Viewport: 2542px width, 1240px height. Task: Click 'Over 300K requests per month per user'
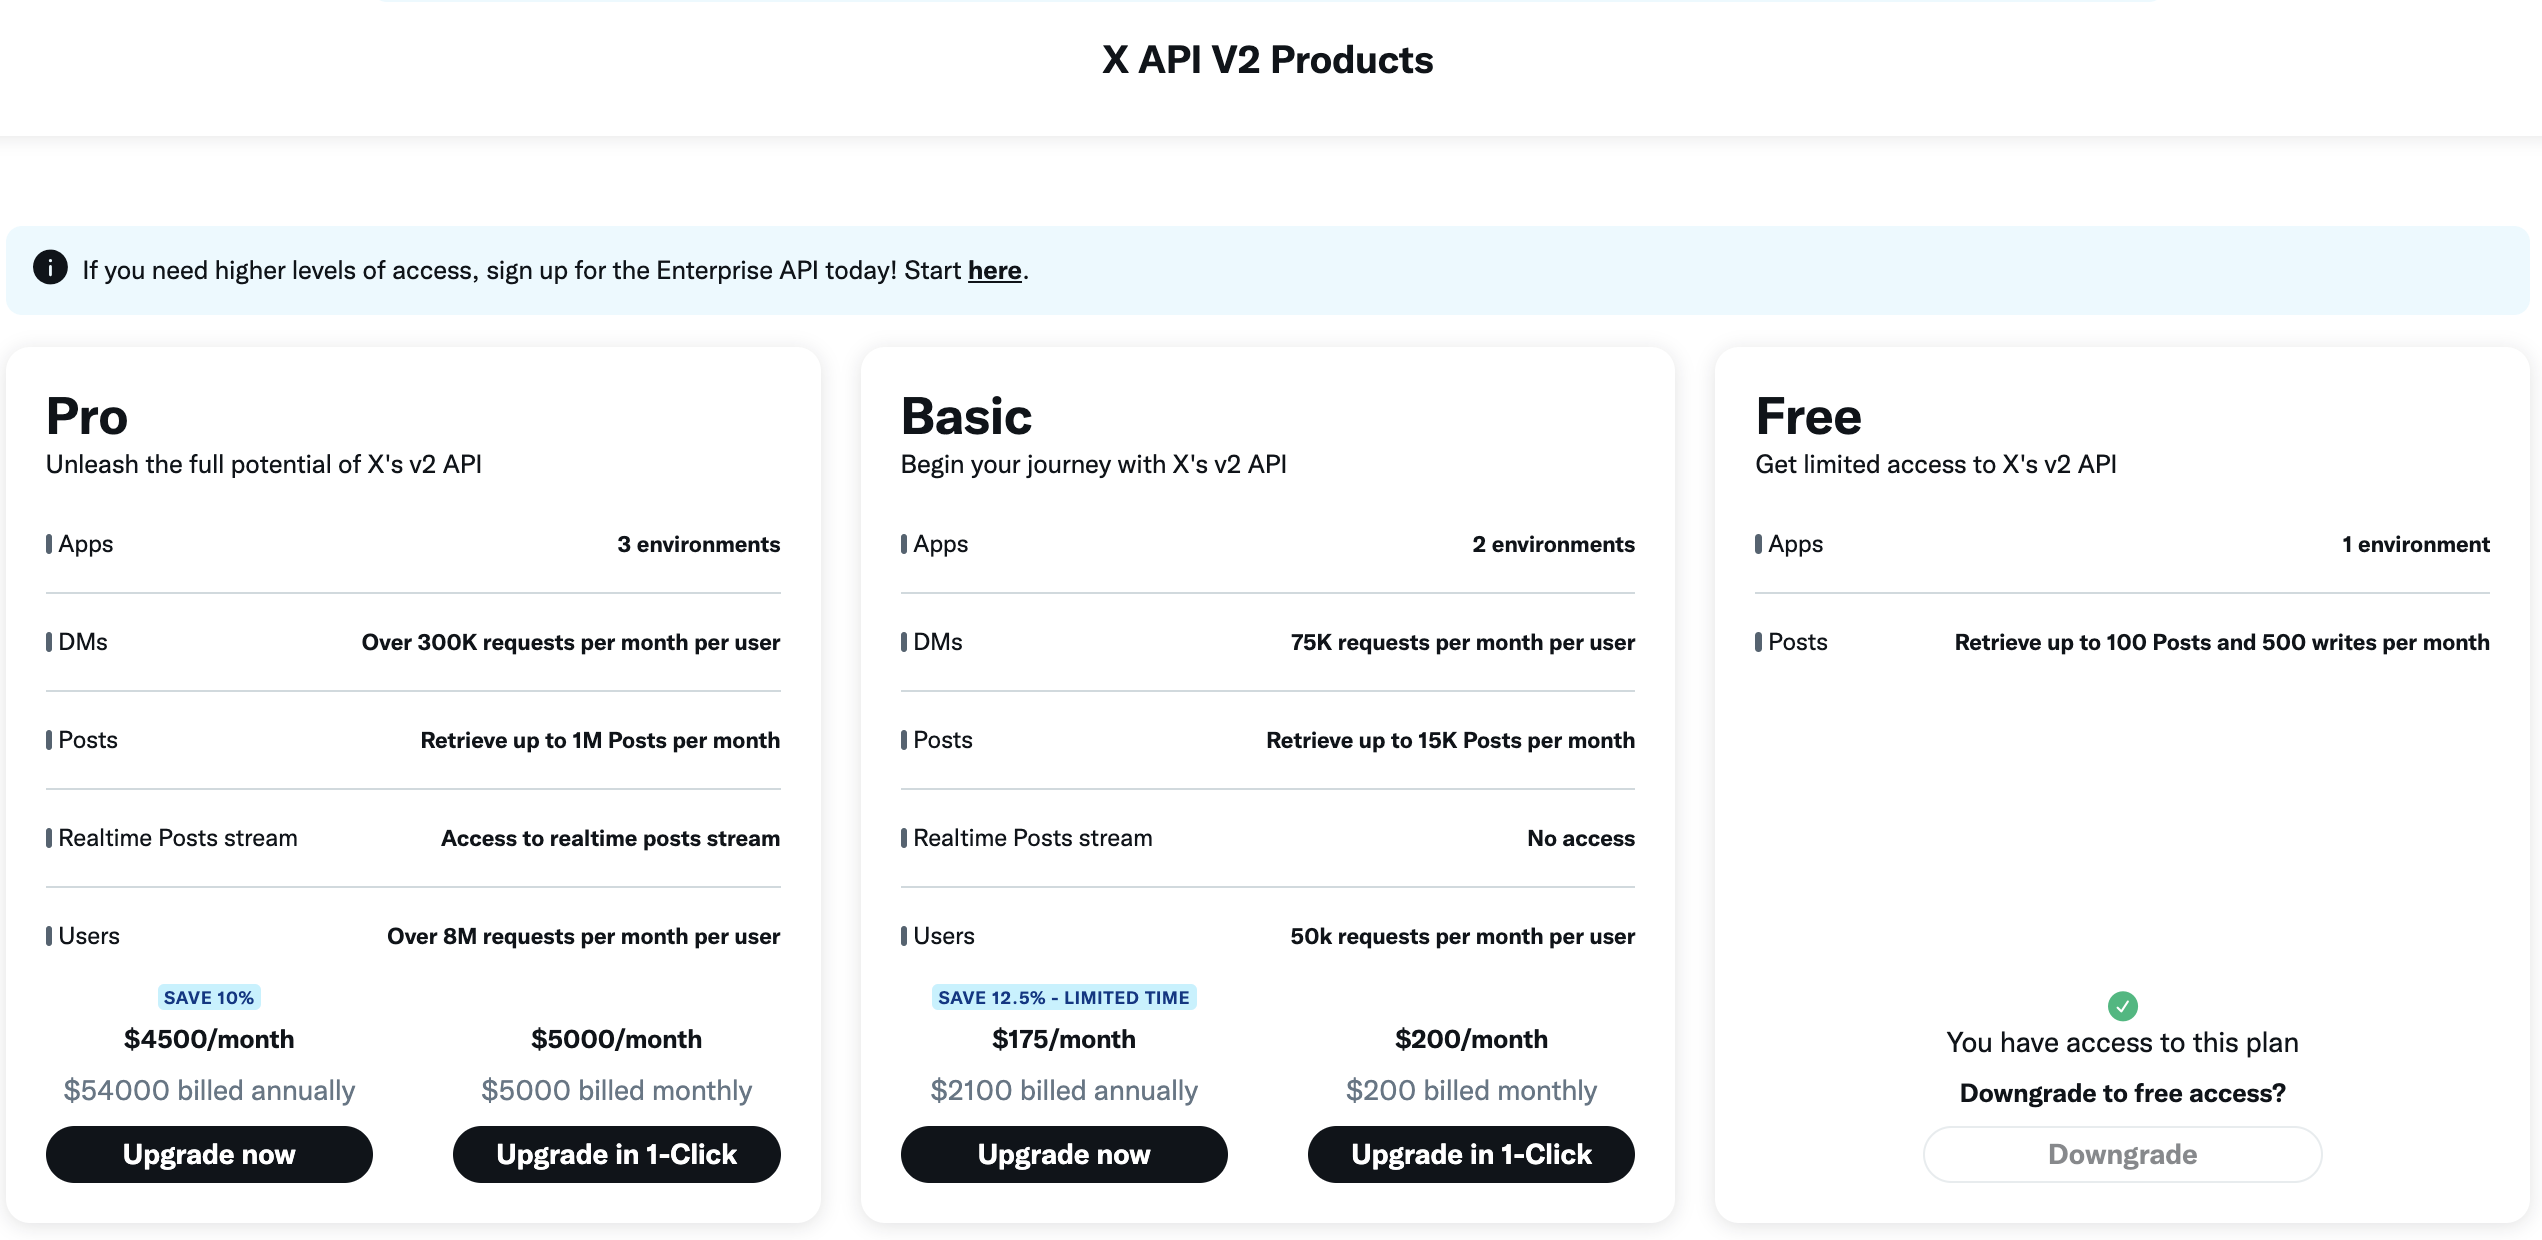[570, 642]
